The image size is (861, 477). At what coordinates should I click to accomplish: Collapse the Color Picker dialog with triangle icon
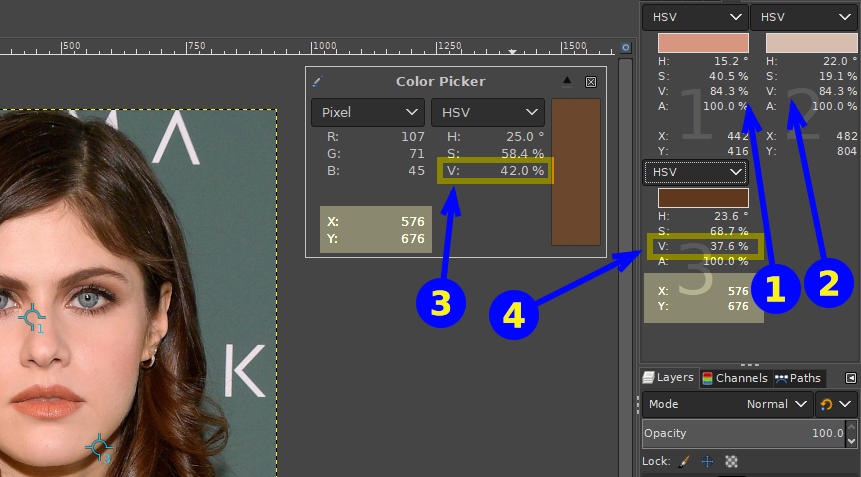point(568,81)
